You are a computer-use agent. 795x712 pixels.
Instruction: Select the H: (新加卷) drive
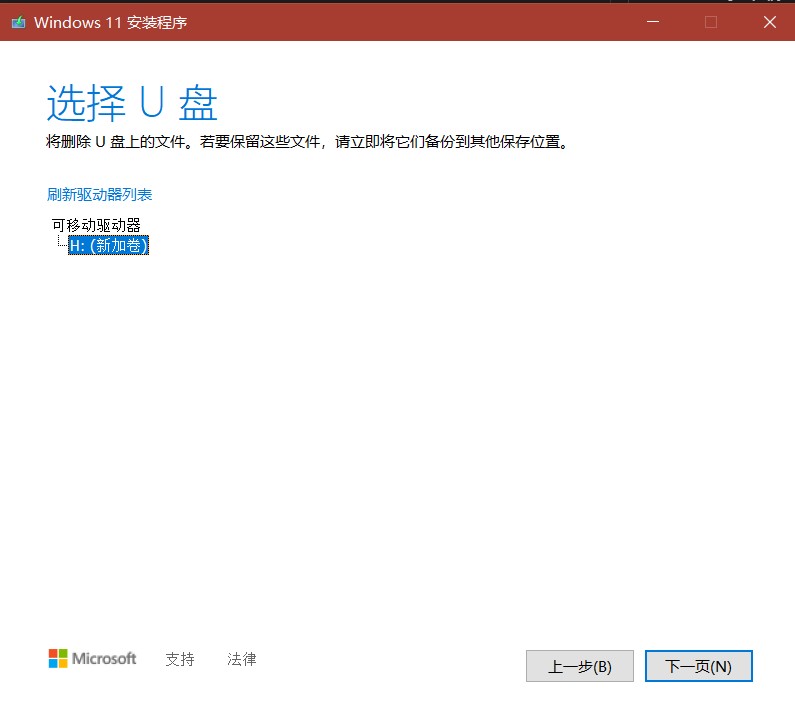(x=109, y=245)
